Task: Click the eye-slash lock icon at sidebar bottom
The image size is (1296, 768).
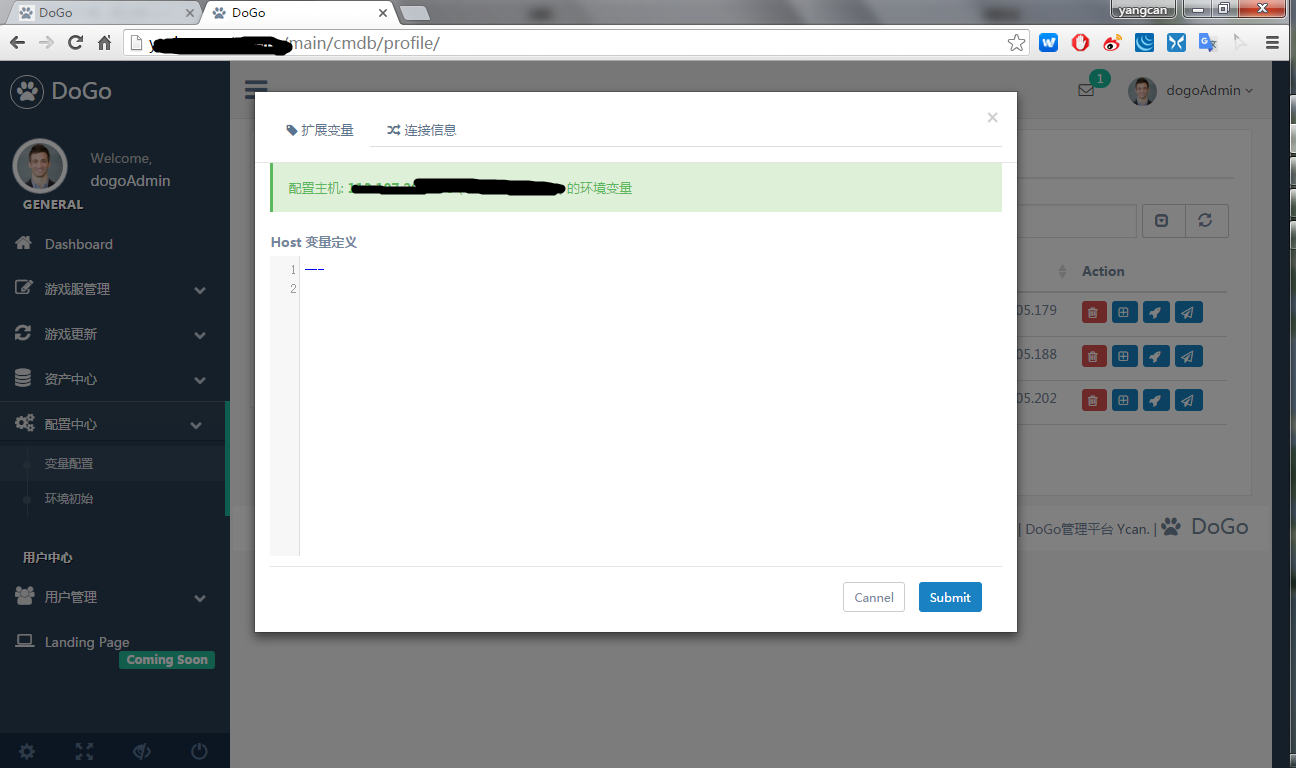Action: (142, 751)
